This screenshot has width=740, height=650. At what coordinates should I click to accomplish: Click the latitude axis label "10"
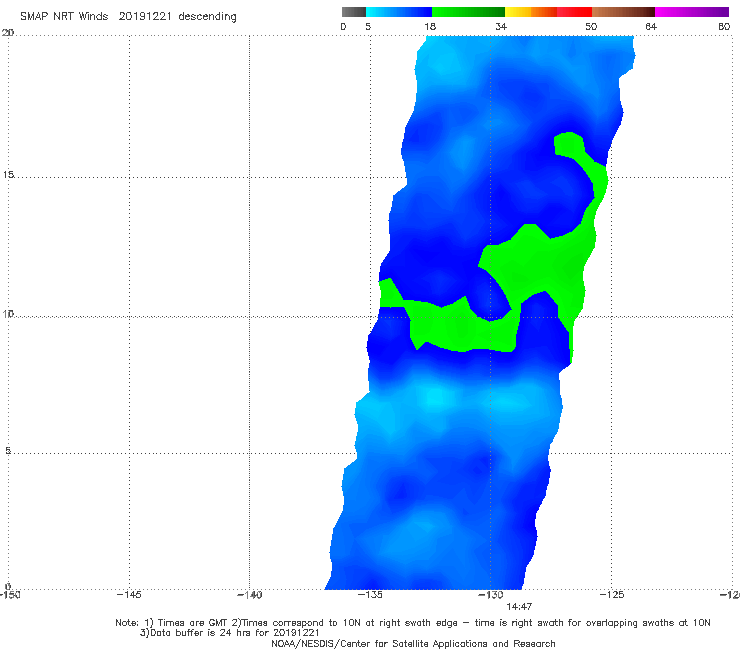click(x=8, y=313)
